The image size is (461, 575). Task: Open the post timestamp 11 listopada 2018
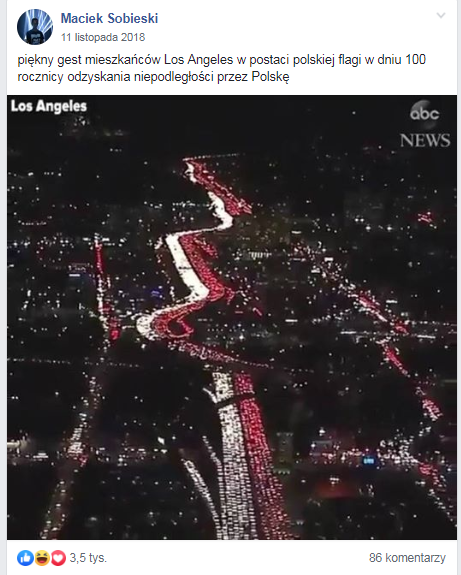[103, 37]
